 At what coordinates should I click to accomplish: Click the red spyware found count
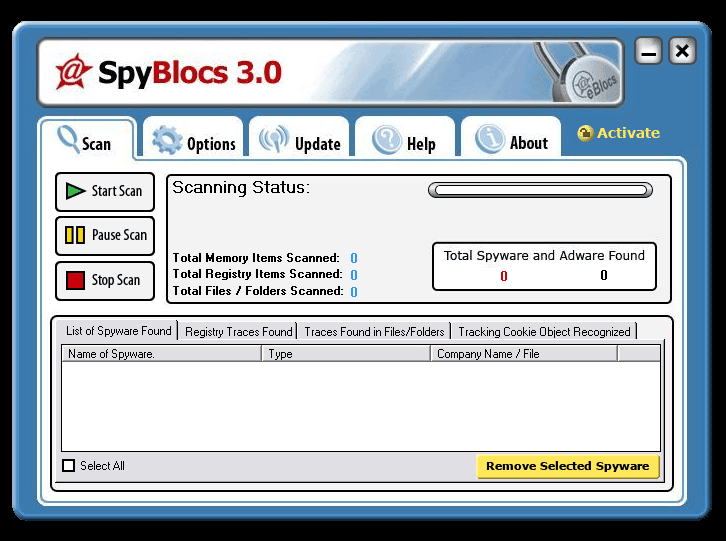click(x=504, y=276)
